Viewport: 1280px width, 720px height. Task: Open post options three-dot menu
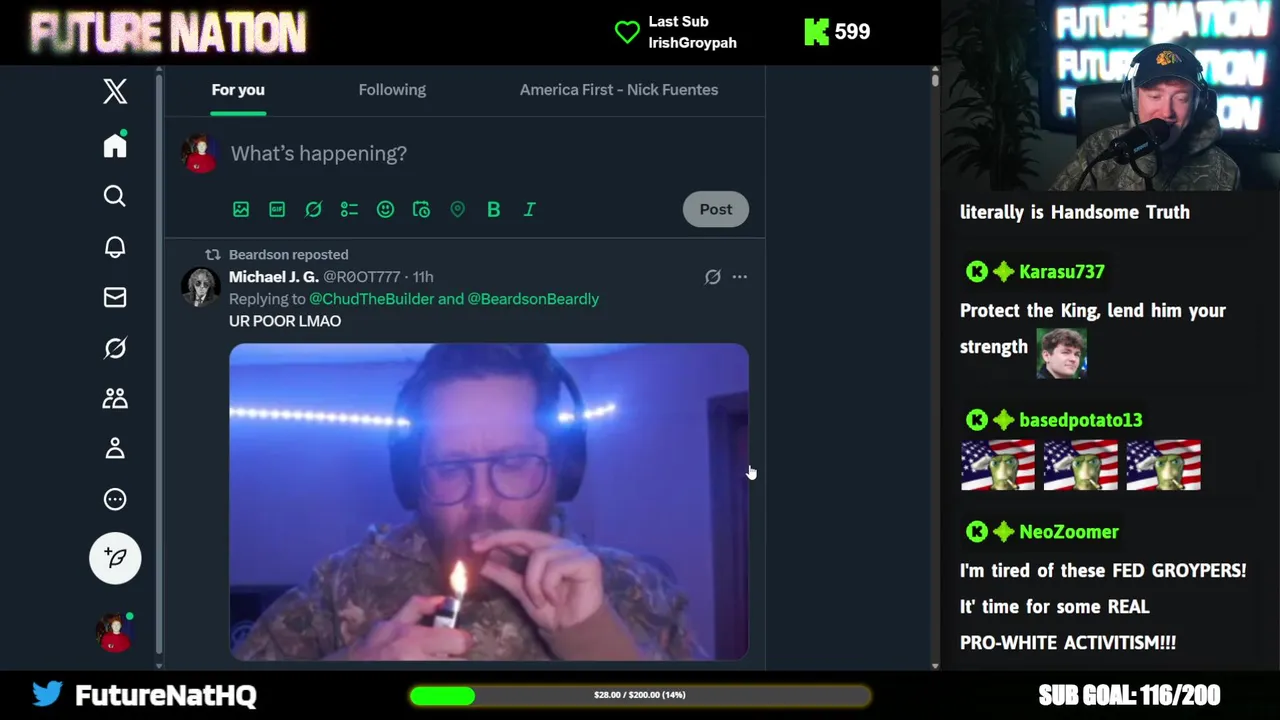pyautogui.click(x=739, y=277)
